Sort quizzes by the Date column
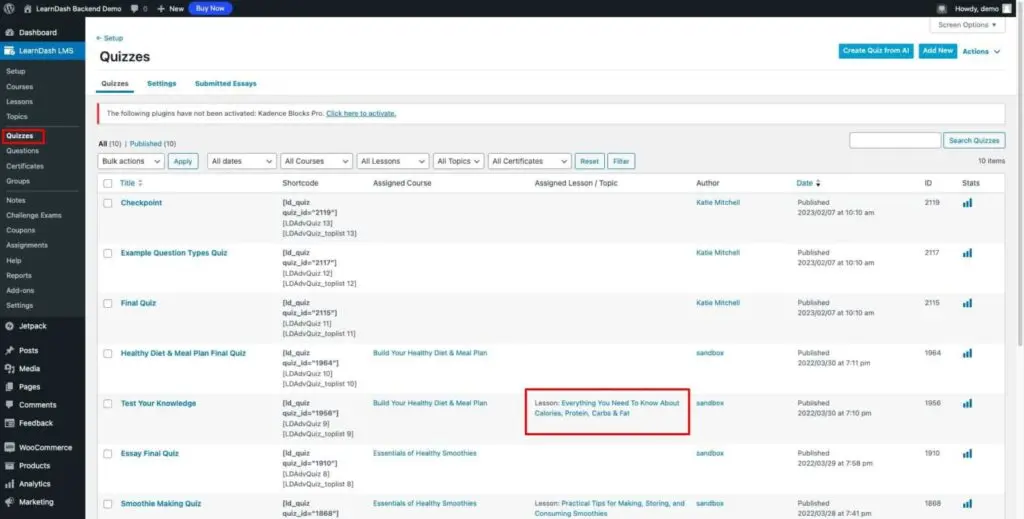The width and height of the screenshot is (1024, 519). pyautogui.click(x=808, y=183)
